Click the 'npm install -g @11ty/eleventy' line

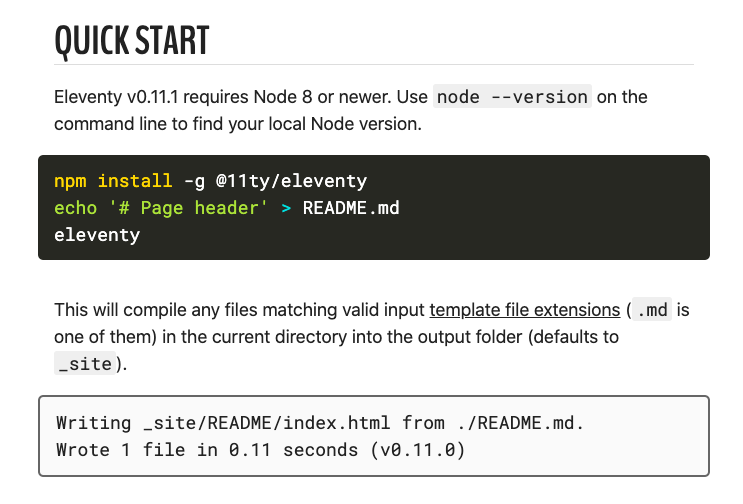pyautogui.click(x=210, y=181)
